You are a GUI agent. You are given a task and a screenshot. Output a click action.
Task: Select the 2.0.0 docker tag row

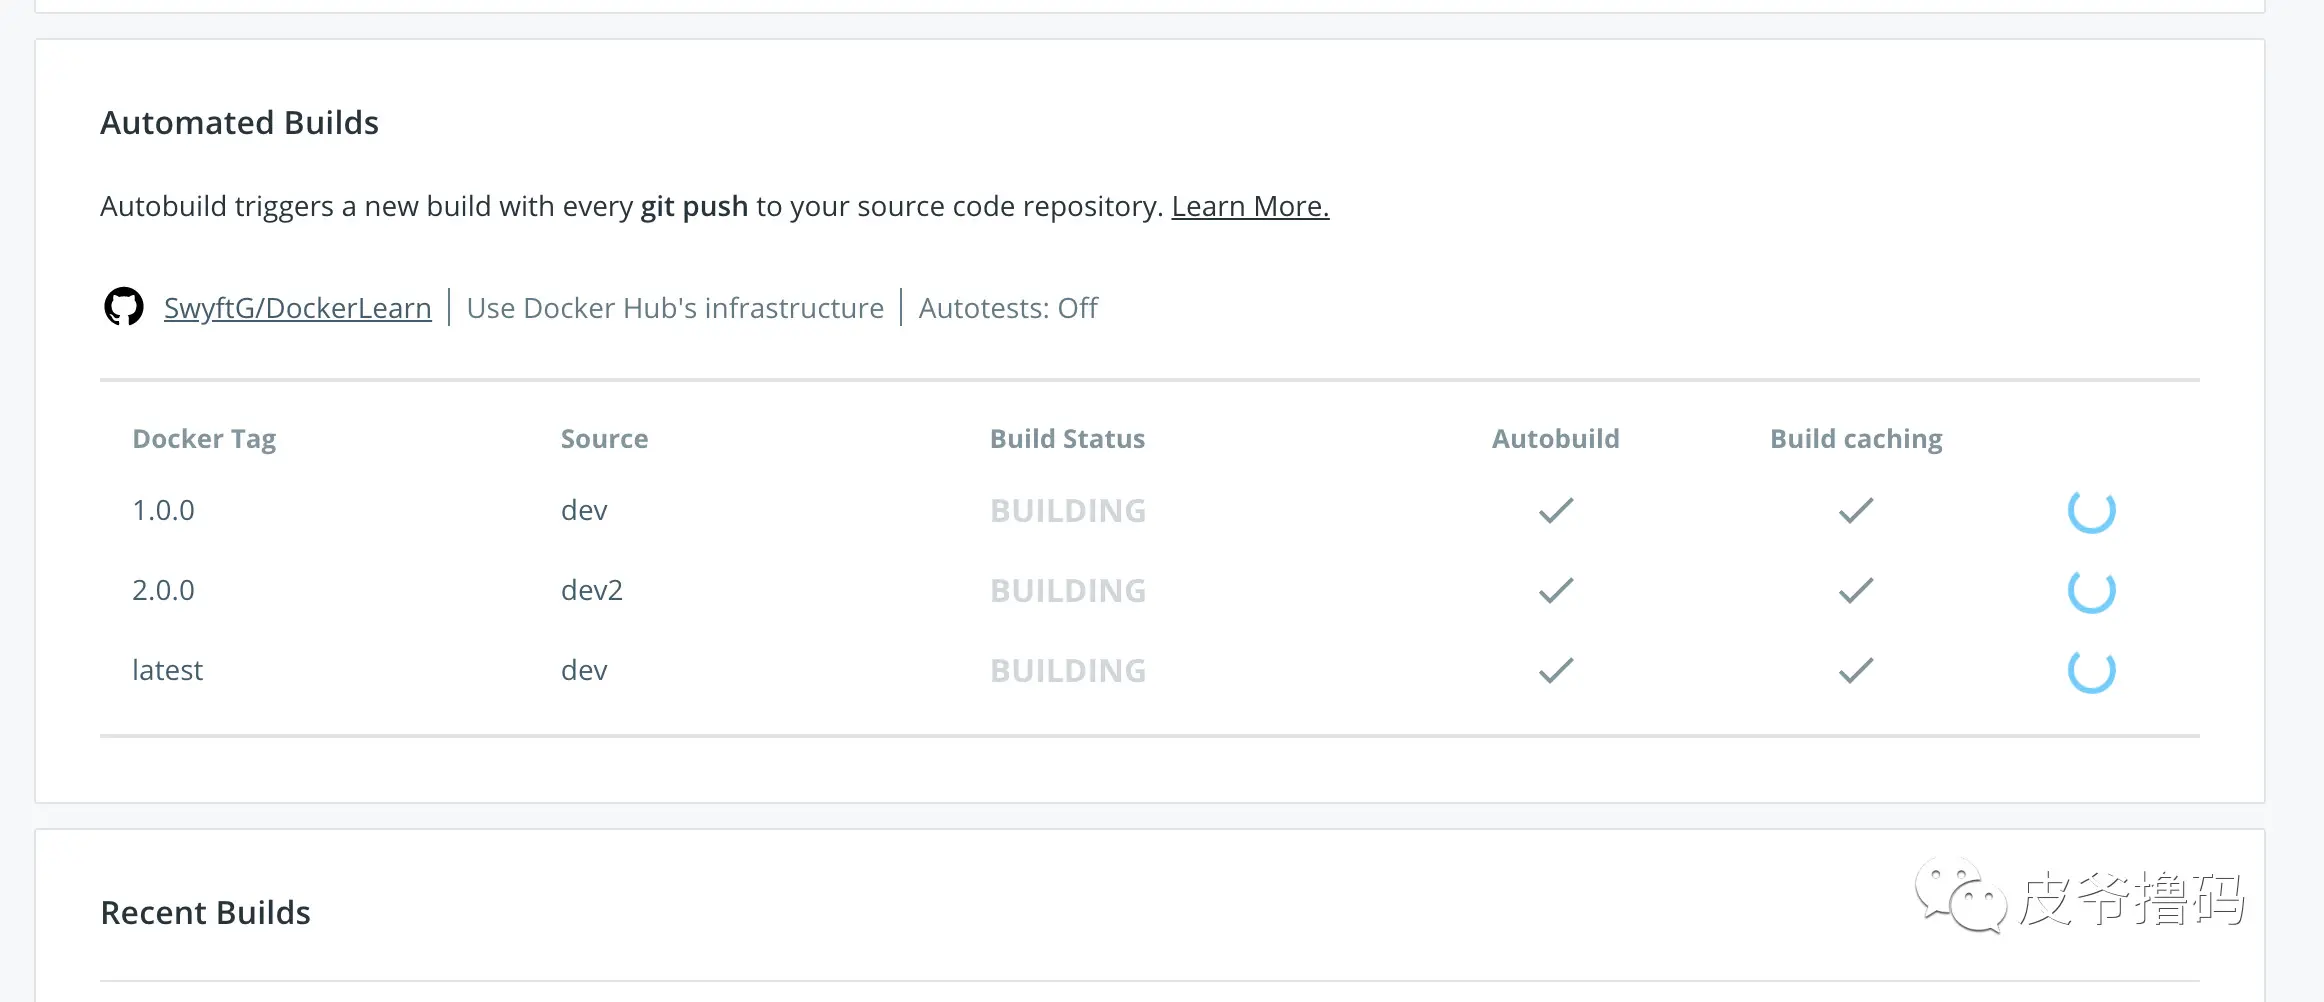click(164, 591)
